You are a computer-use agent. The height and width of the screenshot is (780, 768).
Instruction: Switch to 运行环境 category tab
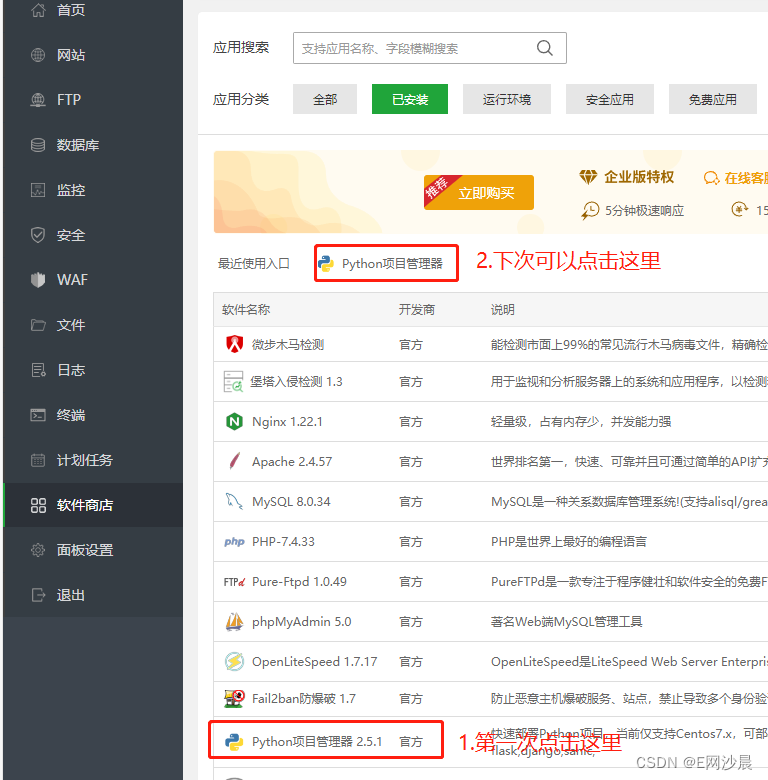(x=507, y=99)
